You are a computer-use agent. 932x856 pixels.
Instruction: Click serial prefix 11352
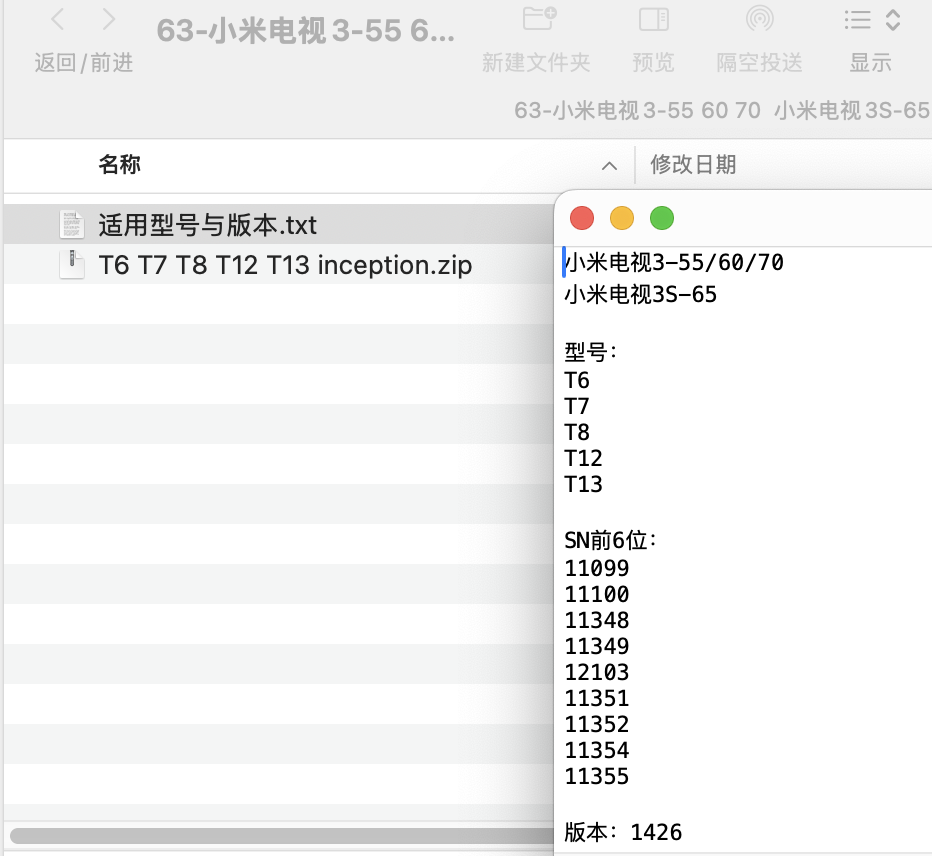[x=597, y=725]
